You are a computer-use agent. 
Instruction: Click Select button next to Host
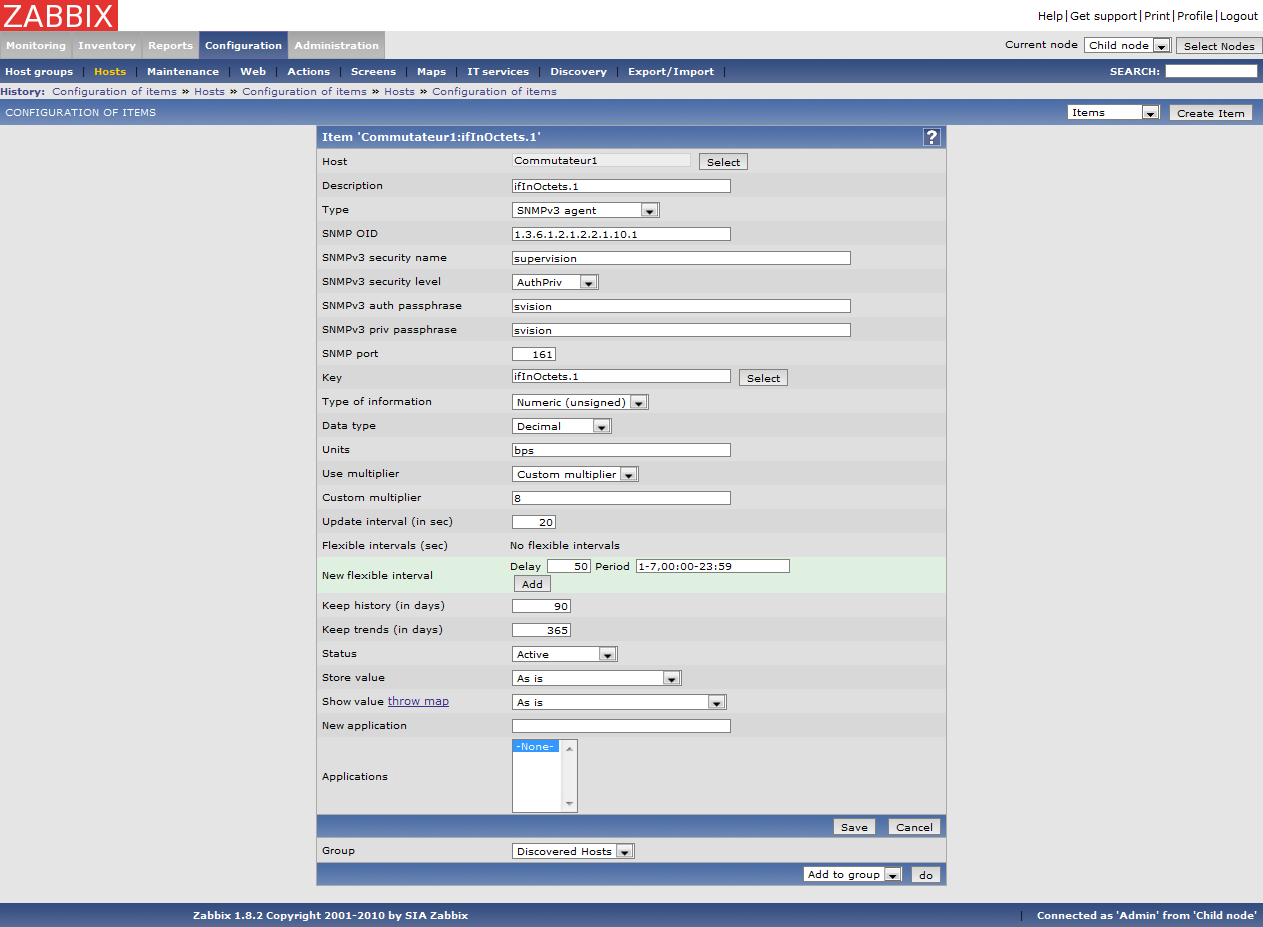point(723,162)
